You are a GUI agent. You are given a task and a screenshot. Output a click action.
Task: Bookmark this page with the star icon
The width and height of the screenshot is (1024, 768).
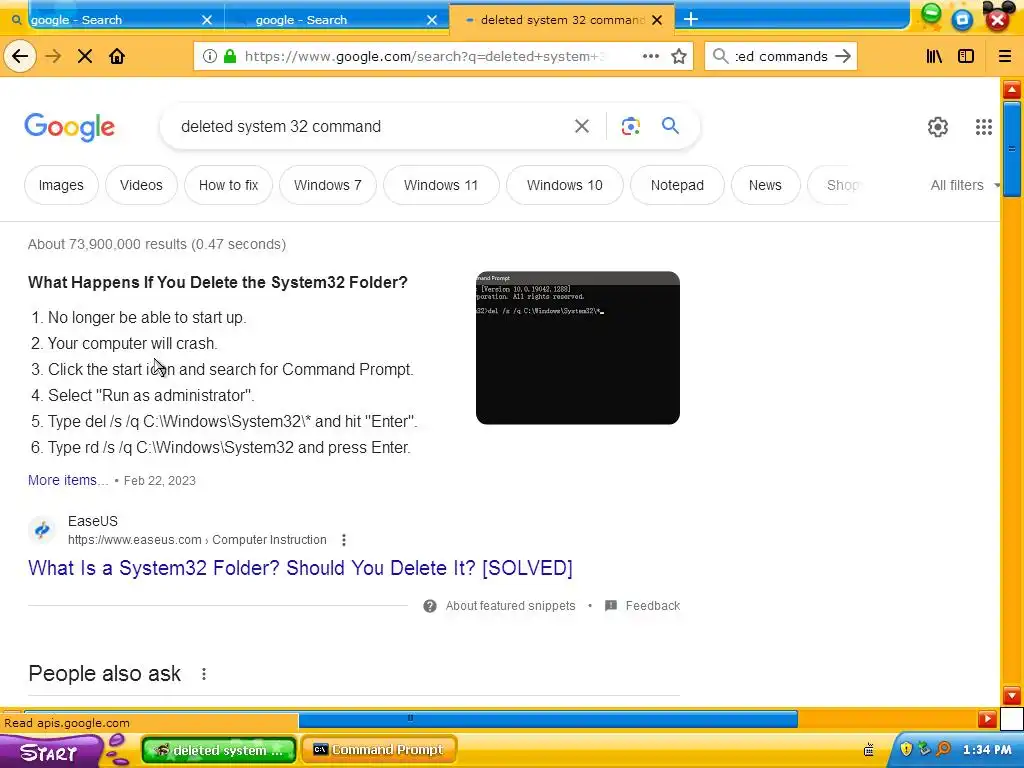click(679, 56)
